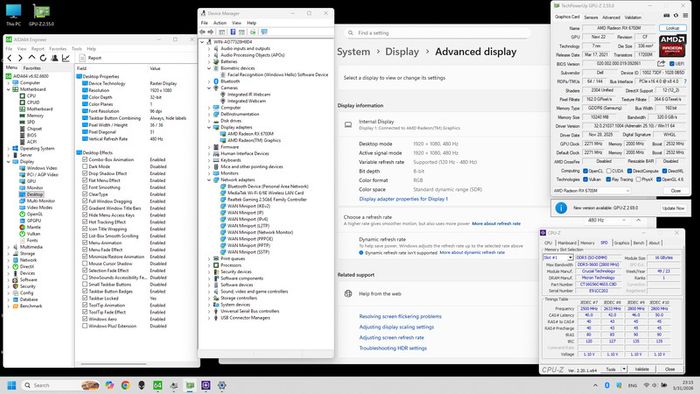Open Slot #1 dropdown in CPU-Z
This screenshot has height=394, width=700.
558,258
